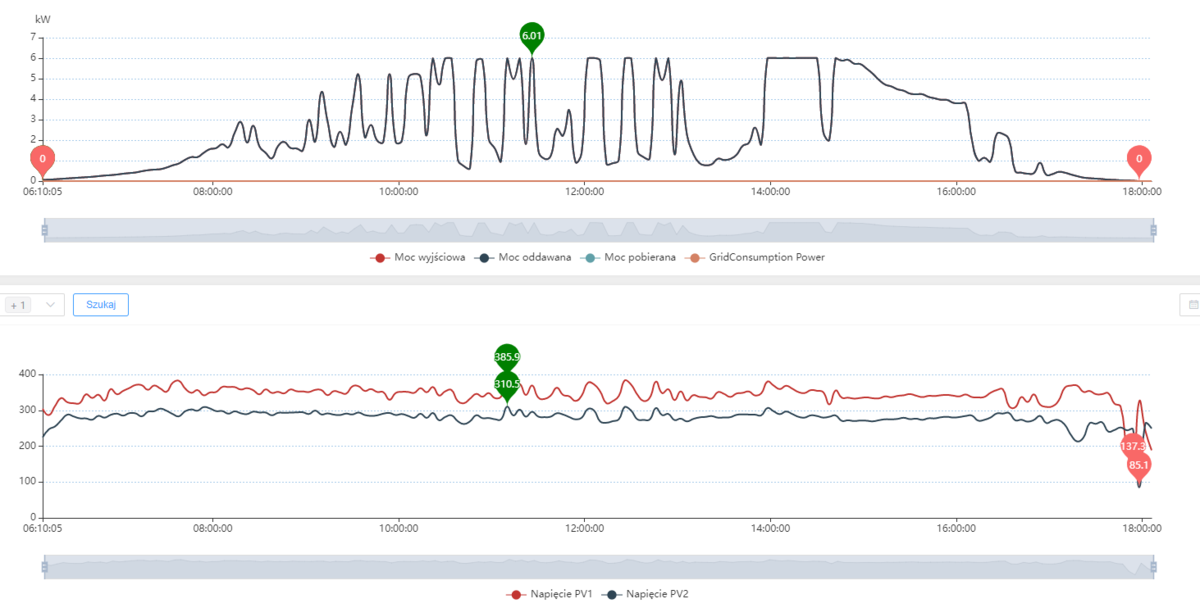Click the right handle of voltage chart zoom slider
Image resolution: width=1200 pixels, height=608 pixels.
tap(1153, 567)
